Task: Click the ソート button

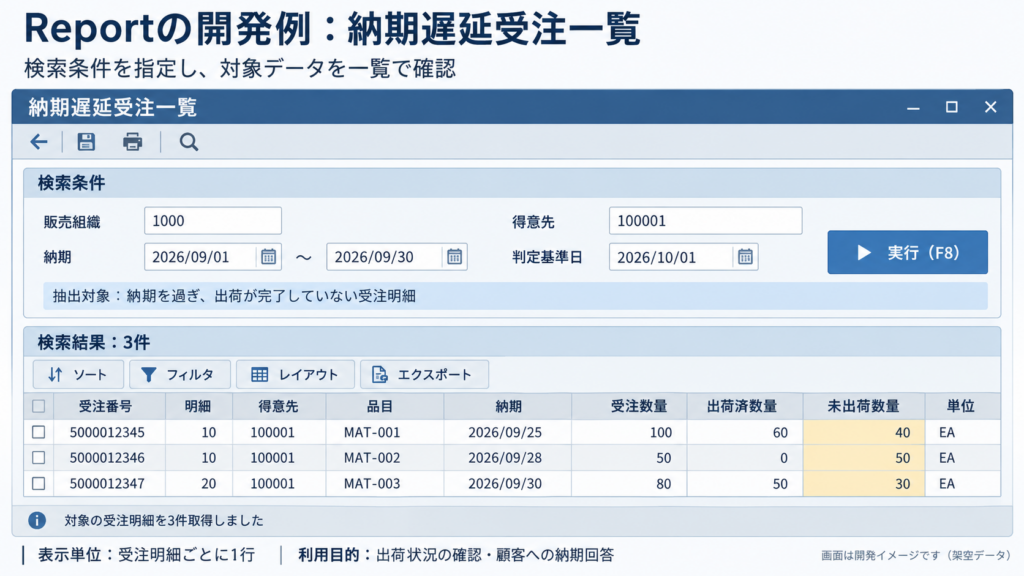Action: [78, 374]
